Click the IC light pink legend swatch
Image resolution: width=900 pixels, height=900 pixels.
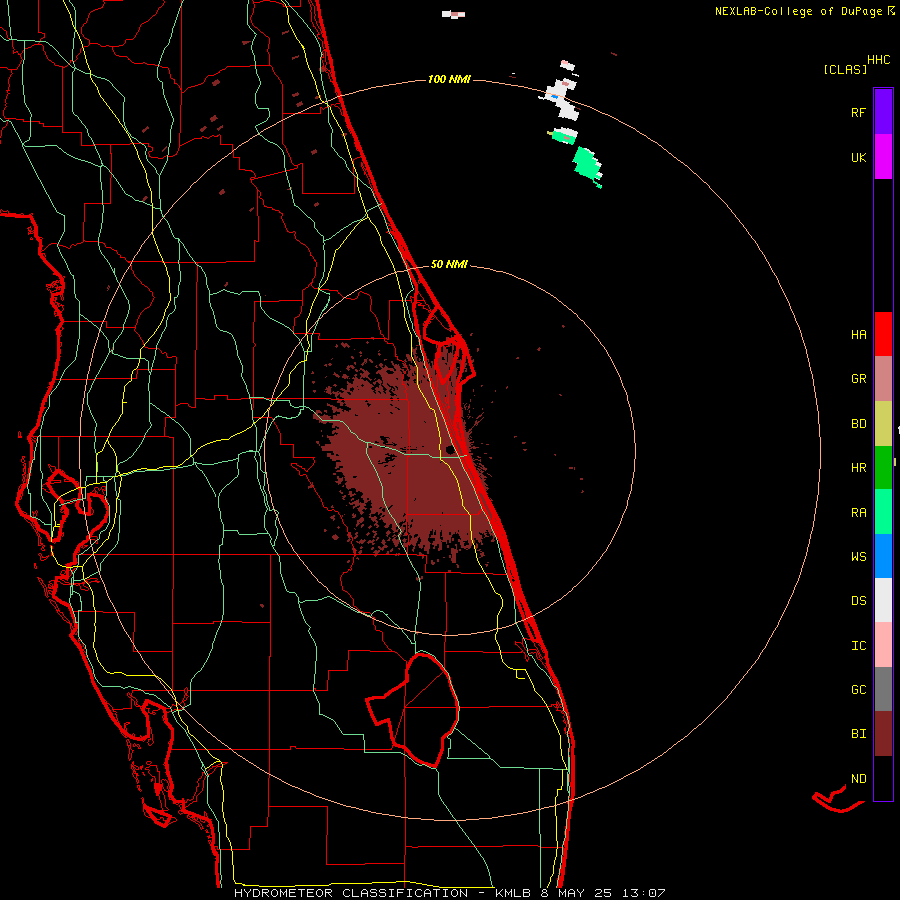pyautogui.click(x=883, y=645)
